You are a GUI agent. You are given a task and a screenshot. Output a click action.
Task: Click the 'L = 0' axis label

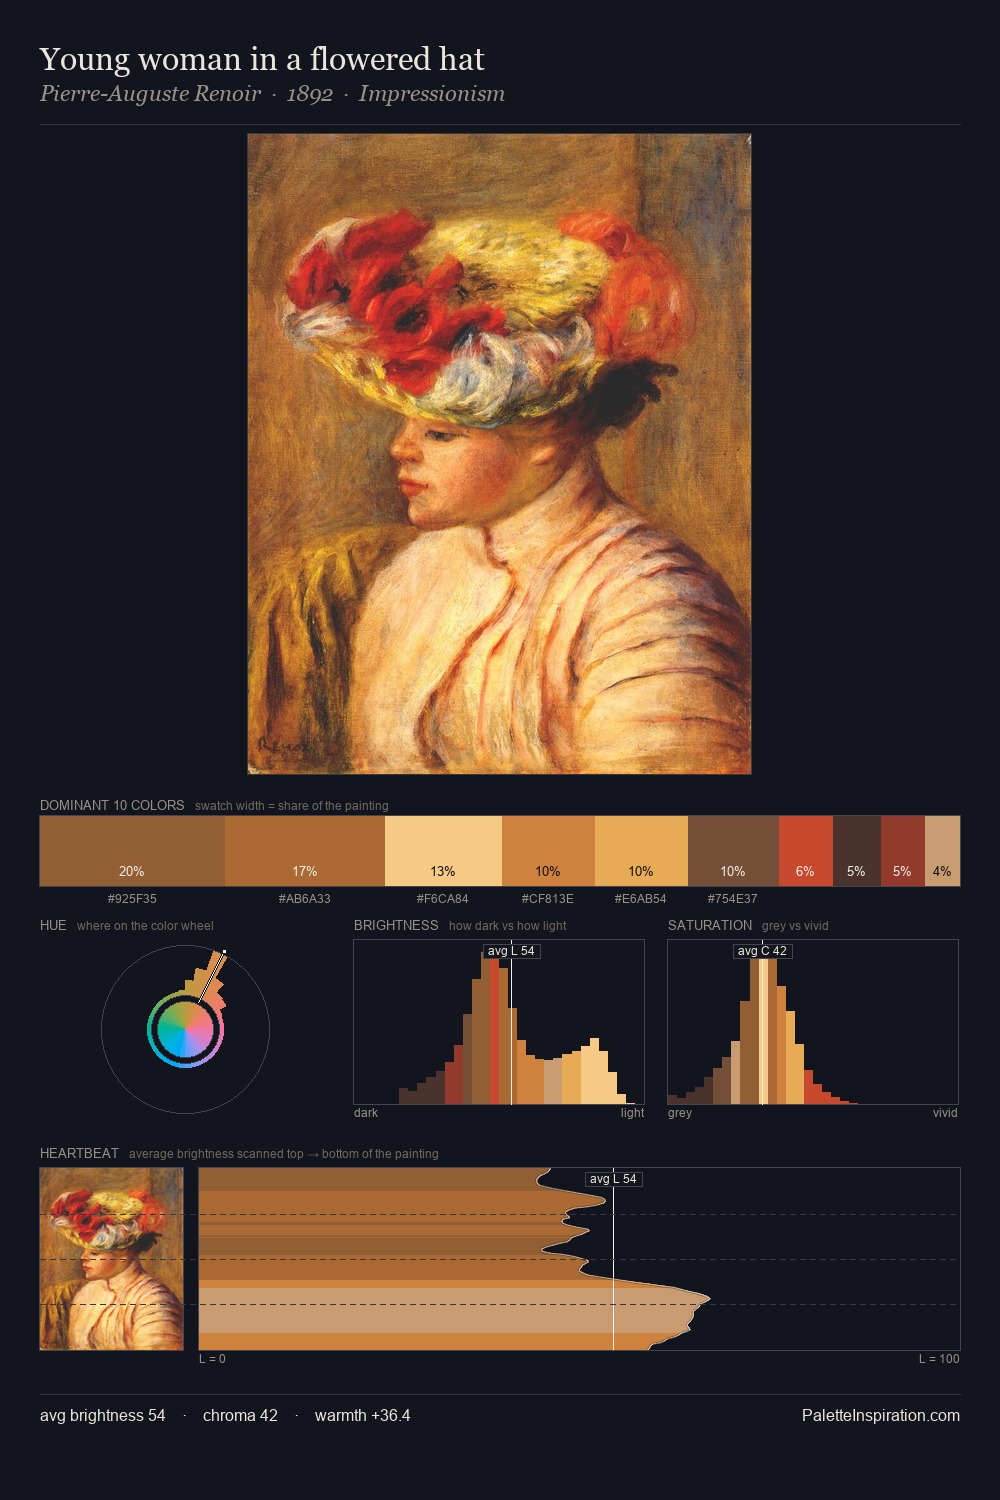pos(212,1359)
